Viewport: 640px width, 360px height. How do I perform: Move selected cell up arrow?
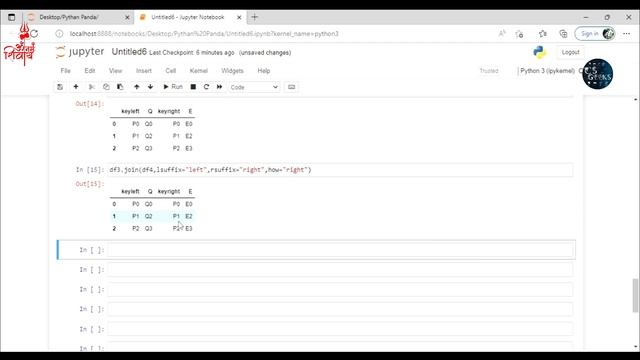137,87
